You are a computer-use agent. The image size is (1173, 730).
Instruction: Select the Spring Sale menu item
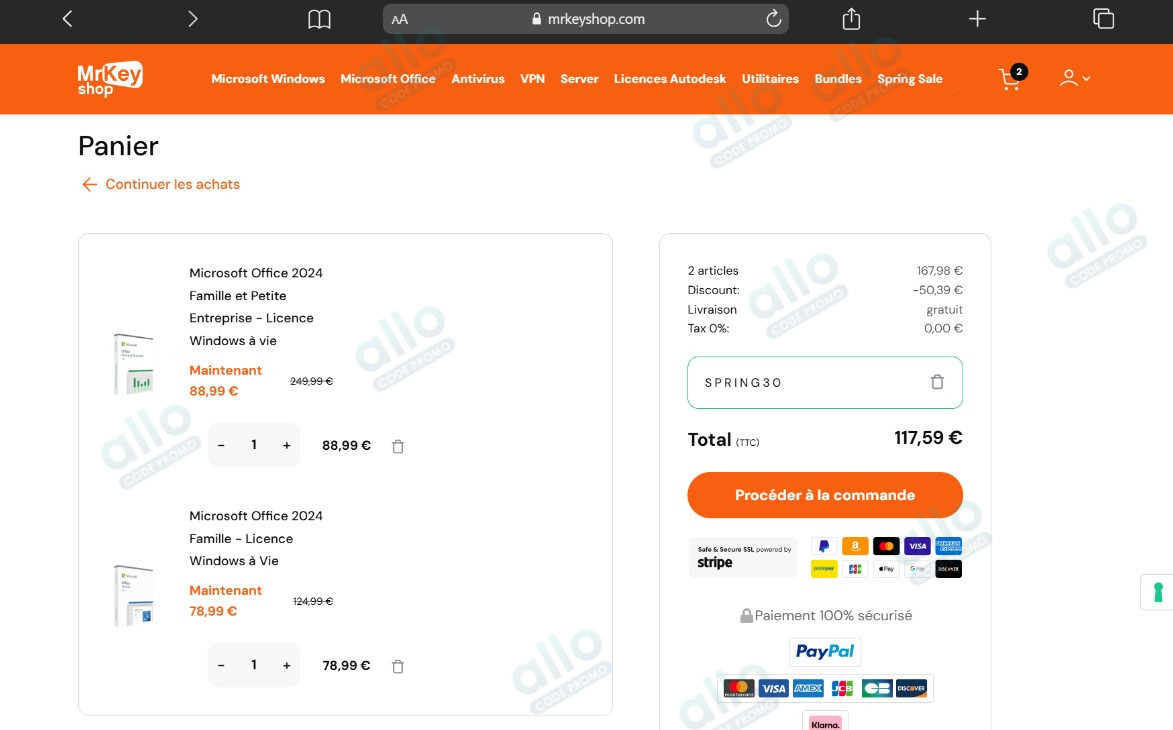pos(909,78)
